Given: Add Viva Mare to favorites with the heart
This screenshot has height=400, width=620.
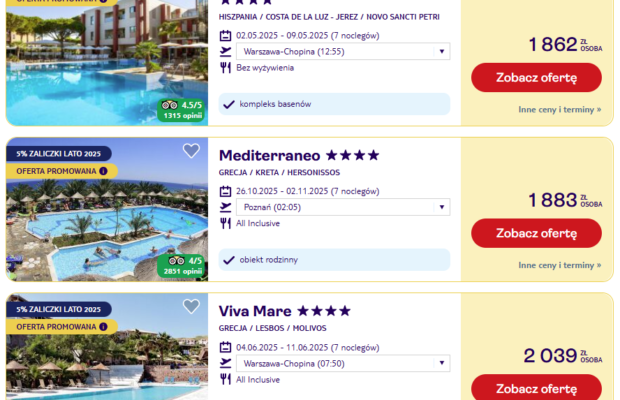Looking at the screenshot, I should pos(191,307).
